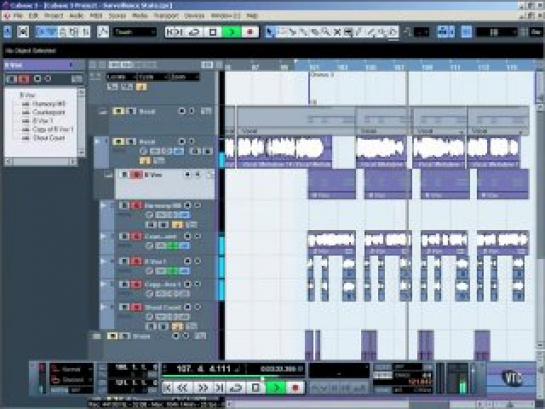The width and height of the screenshot is (545, 409).
Task: Open the Devices menu
Action: pyautogui.click(x=194, y=16)
